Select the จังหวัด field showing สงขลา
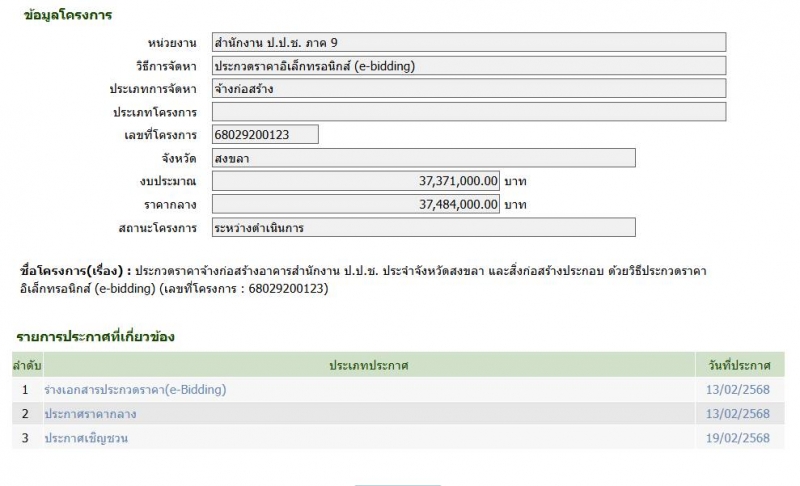 [423, 158]
